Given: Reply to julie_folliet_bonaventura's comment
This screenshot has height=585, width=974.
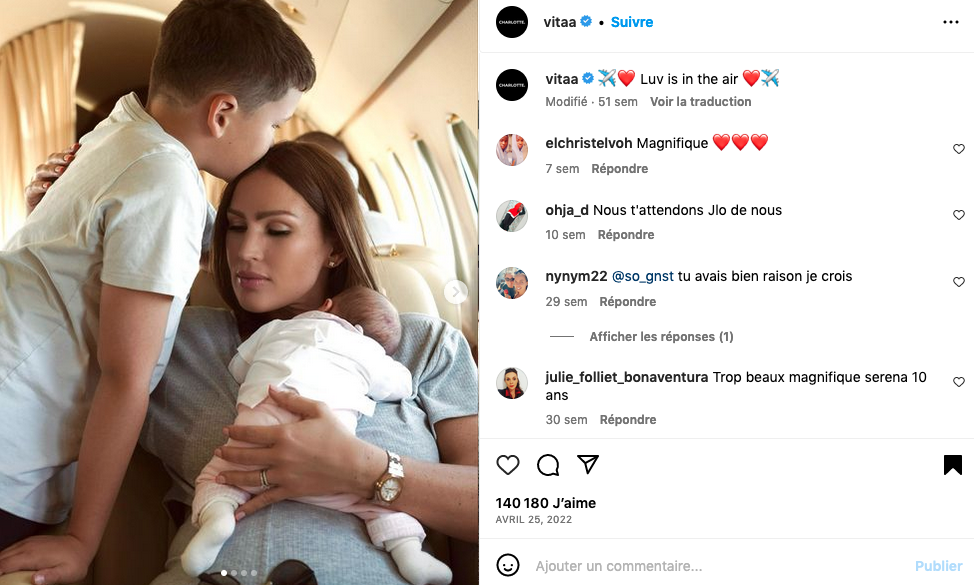Looking at the screenshot, I should (627, 420).
